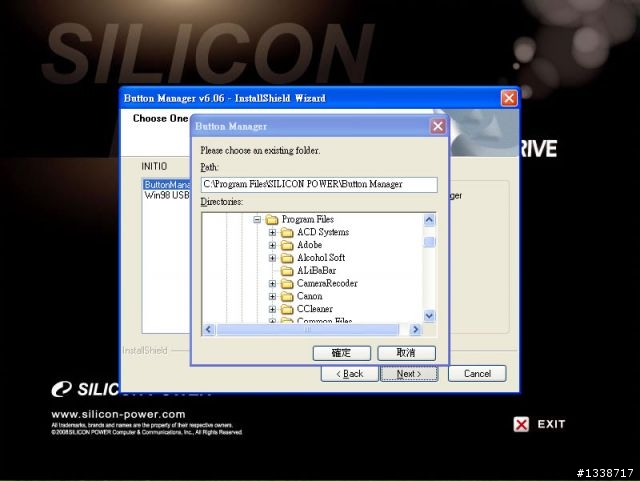Cancel folder selection with 取消 button
This screenshot has width=640, height=481.
(407, 353)
